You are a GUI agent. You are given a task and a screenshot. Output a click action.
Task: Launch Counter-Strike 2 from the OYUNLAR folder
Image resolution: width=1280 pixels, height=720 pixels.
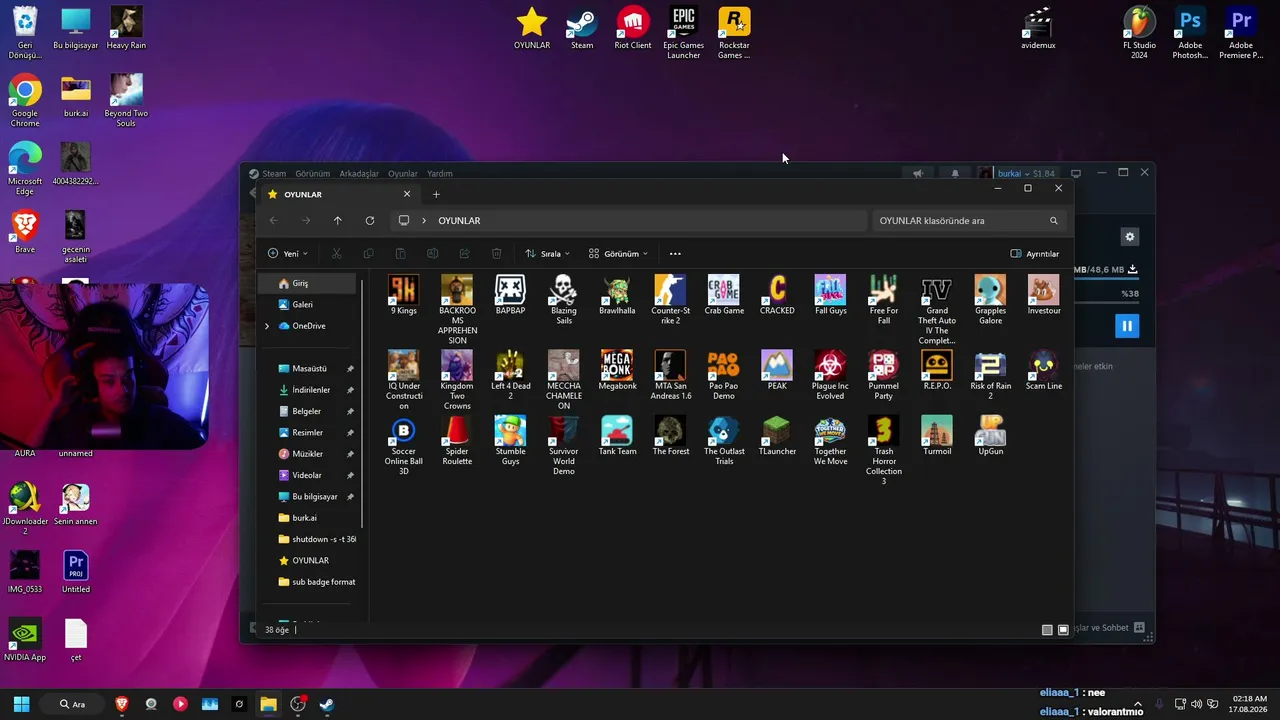pos(670,300)
